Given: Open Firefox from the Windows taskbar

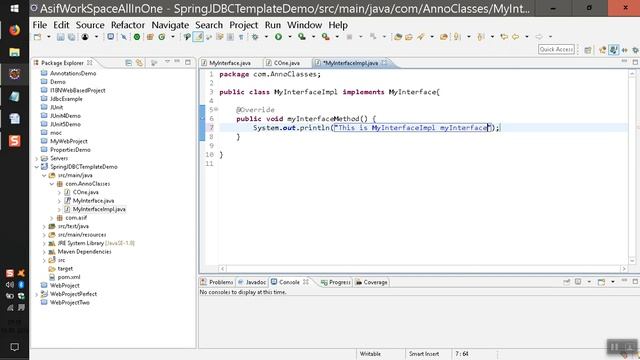Looking at the screenshot, I should pyautogui.click(x=14, y=30).
